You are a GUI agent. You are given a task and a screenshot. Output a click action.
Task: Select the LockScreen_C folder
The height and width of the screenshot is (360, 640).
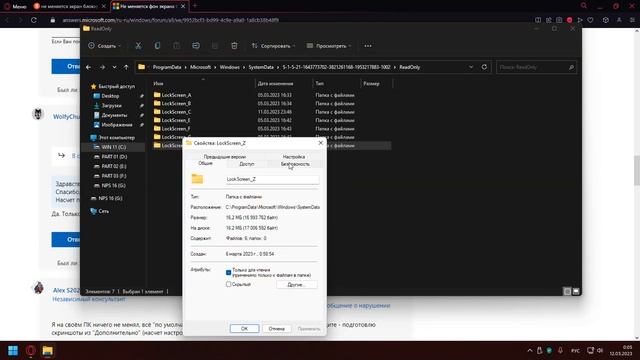point(176,112)
